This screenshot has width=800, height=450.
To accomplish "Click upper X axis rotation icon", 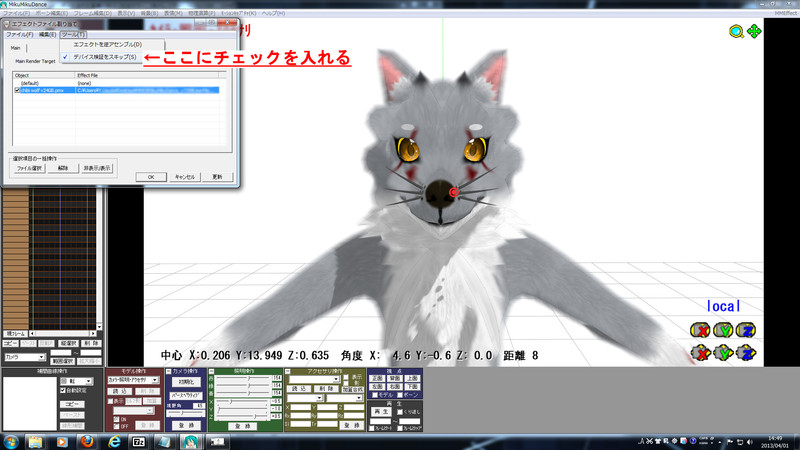I will (701, 331).
